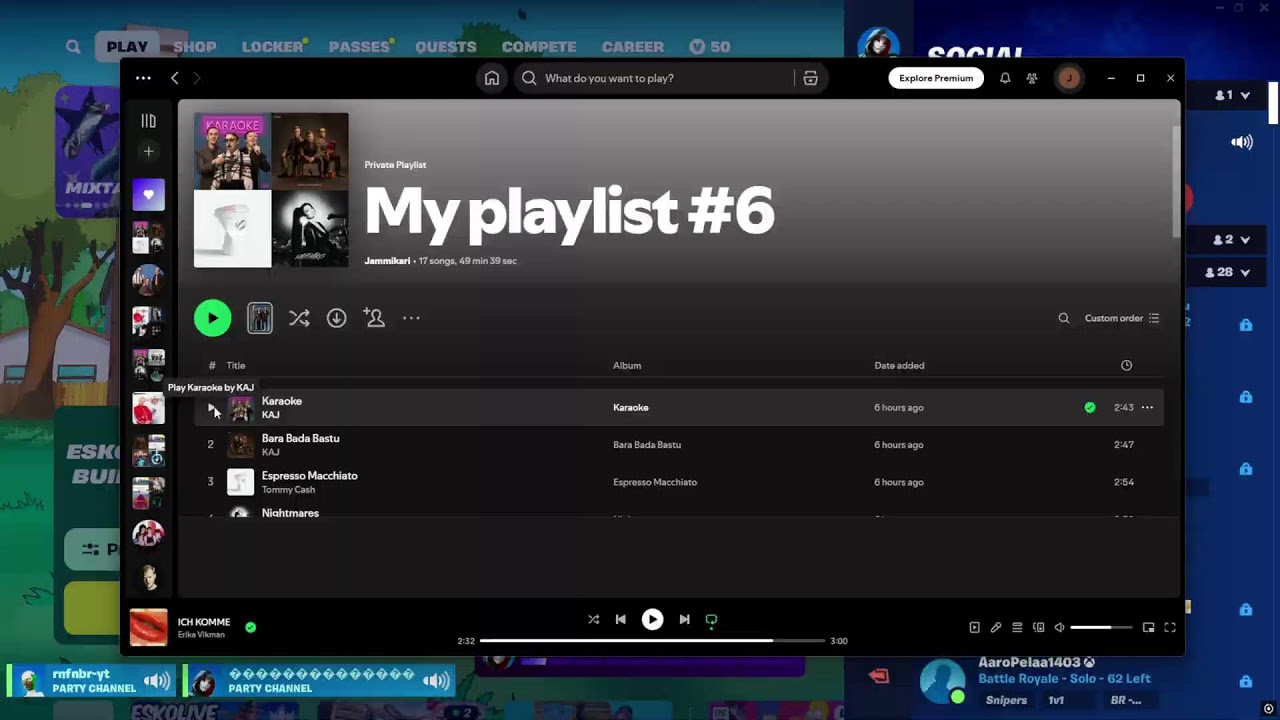The height and width of the screenshot is (720, 1280).
Task: Expand the Fortnite group with 2 members
Action: 1232,240
